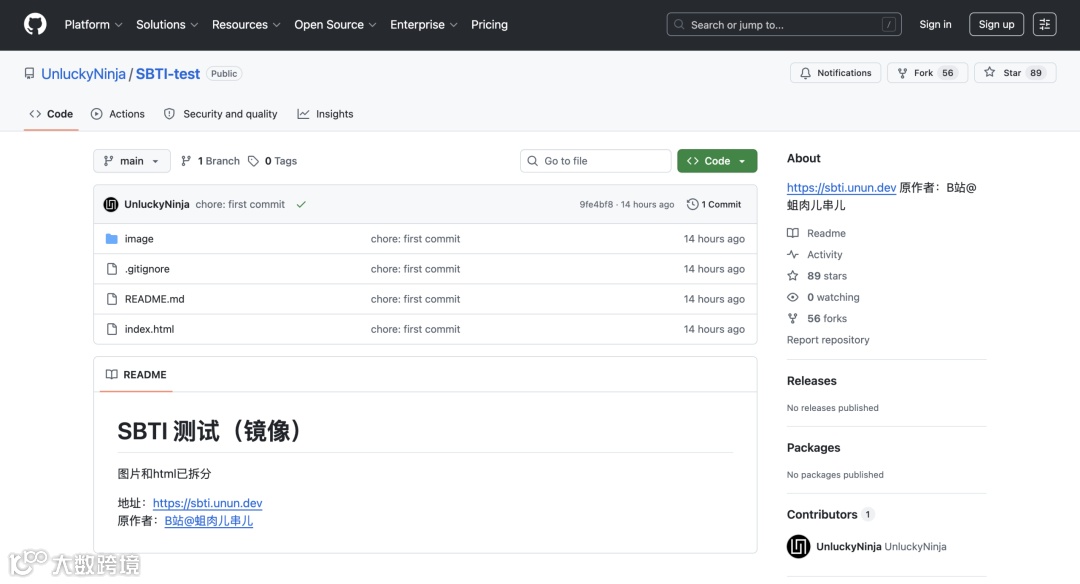Click the green commit status checkmark
Screen dimensions: 1080x584
(x=301, y=205)
